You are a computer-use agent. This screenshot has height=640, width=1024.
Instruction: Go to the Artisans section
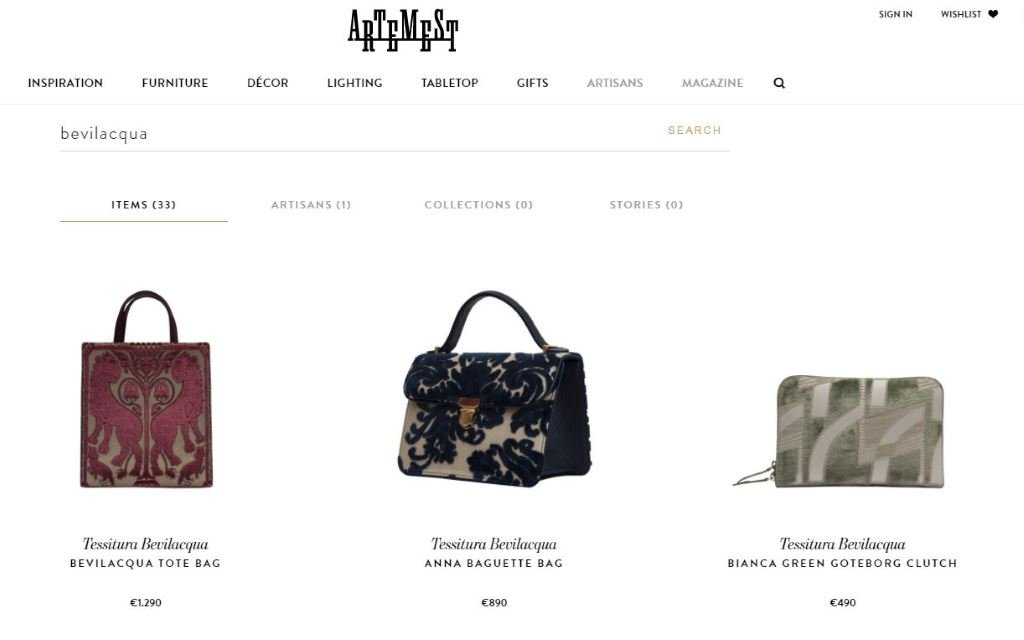[x=615, y=83]
